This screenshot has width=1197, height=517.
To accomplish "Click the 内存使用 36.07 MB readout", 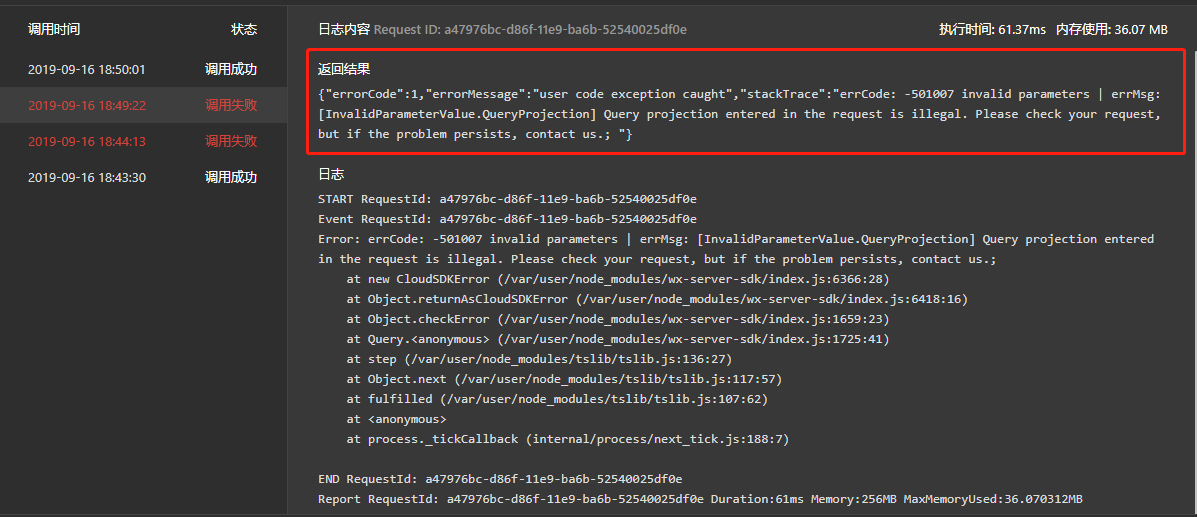I will tap(1112, 30).
